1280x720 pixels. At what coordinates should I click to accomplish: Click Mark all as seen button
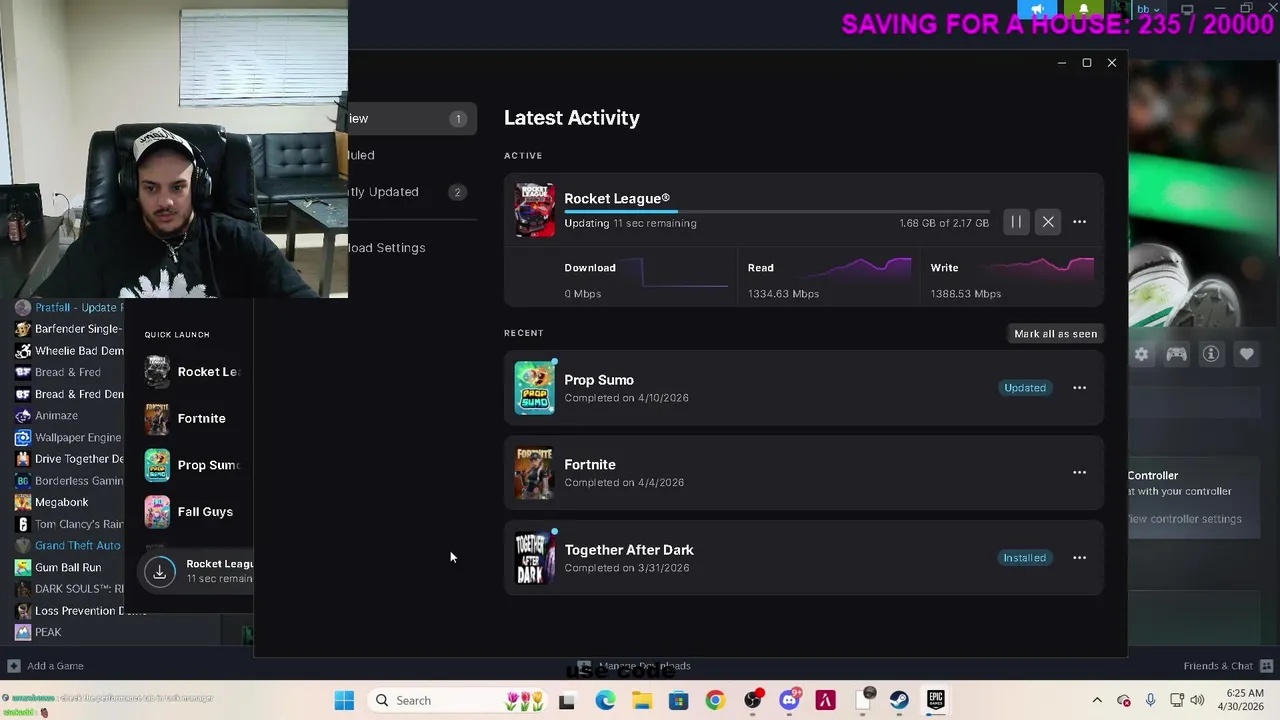coord(1055,334)
